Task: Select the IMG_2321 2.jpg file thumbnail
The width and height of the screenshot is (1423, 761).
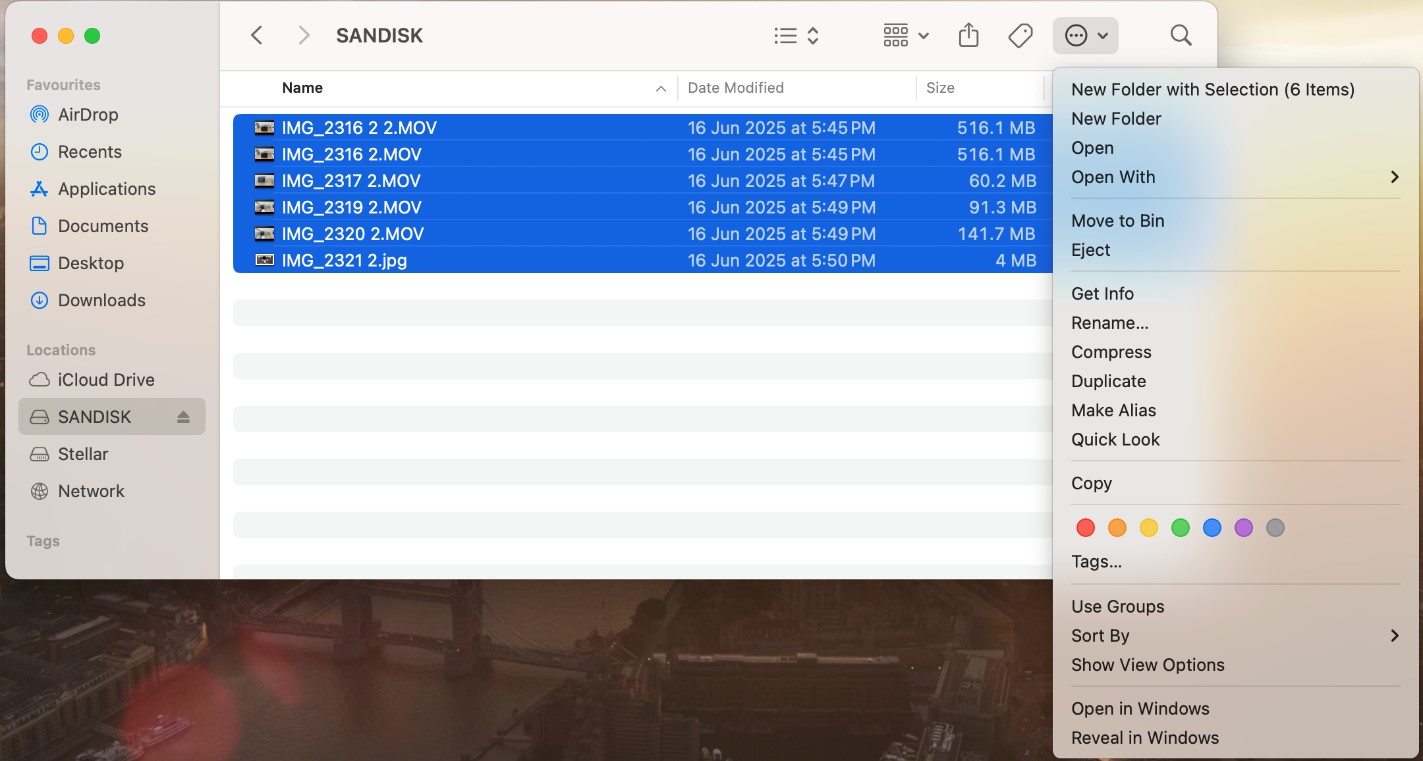Action: tap(264, 260)
